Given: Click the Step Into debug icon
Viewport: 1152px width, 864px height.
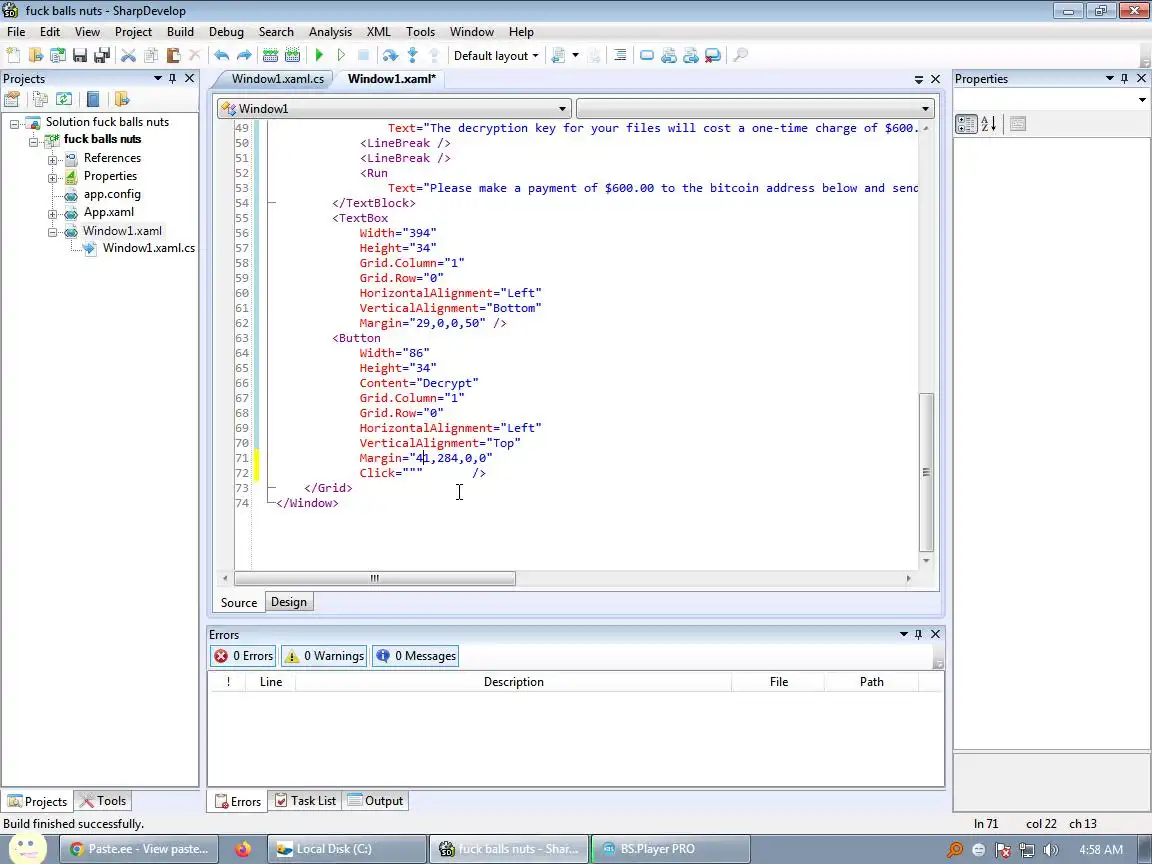Looking at the screenshot, I should (412, 55).
